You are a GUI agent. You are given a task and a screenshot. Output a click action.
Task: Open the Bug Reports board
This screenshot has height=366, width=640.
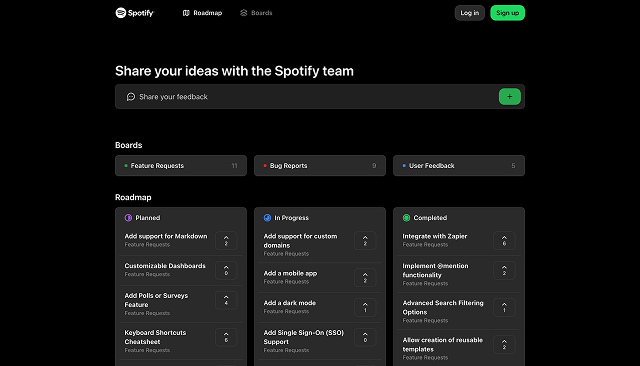[x=320, y=166]
